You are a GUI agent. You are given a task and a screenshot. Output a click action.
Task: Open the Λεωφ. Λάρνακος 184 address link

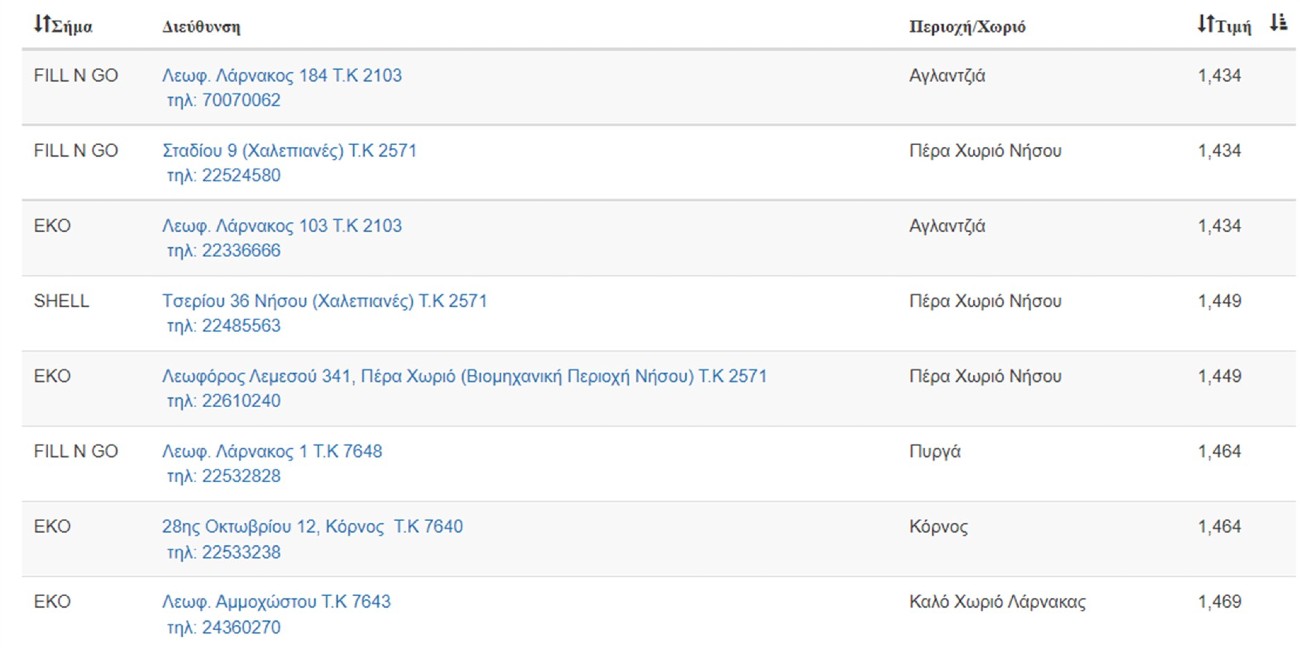click(x=282, y=75)
